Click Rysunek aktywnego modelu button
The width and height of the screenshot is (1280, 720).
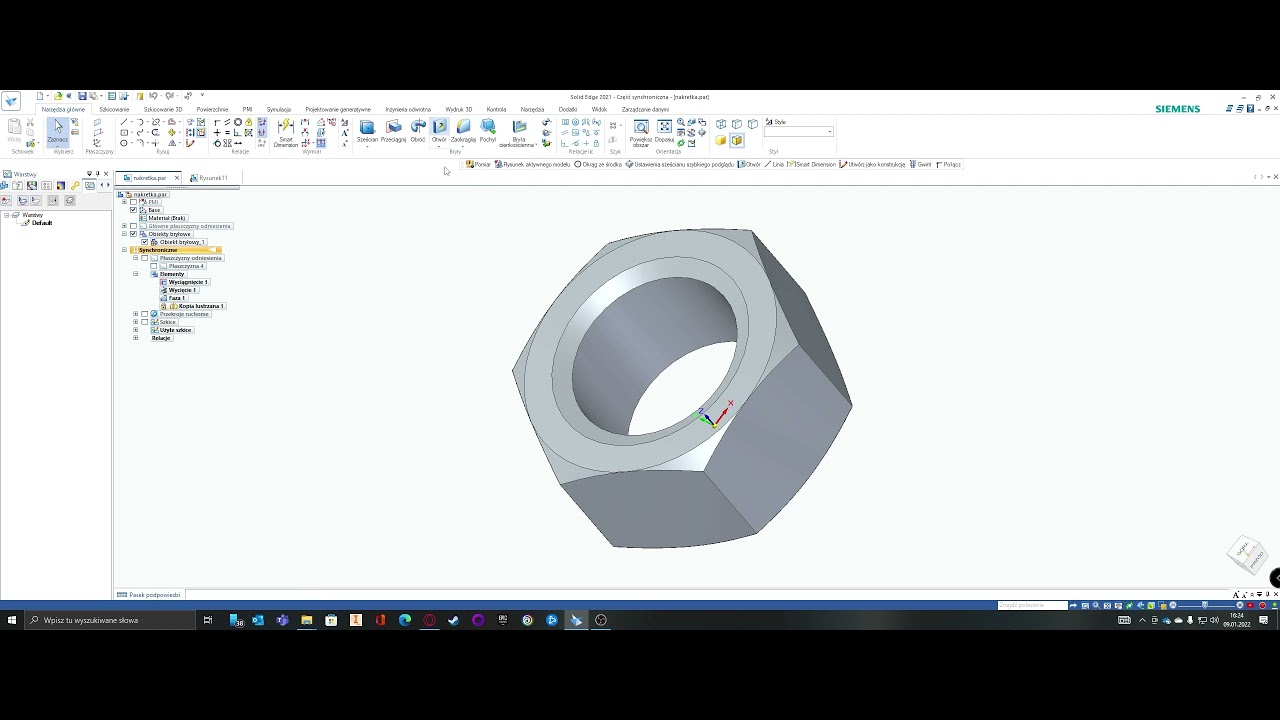coord(532,164)
